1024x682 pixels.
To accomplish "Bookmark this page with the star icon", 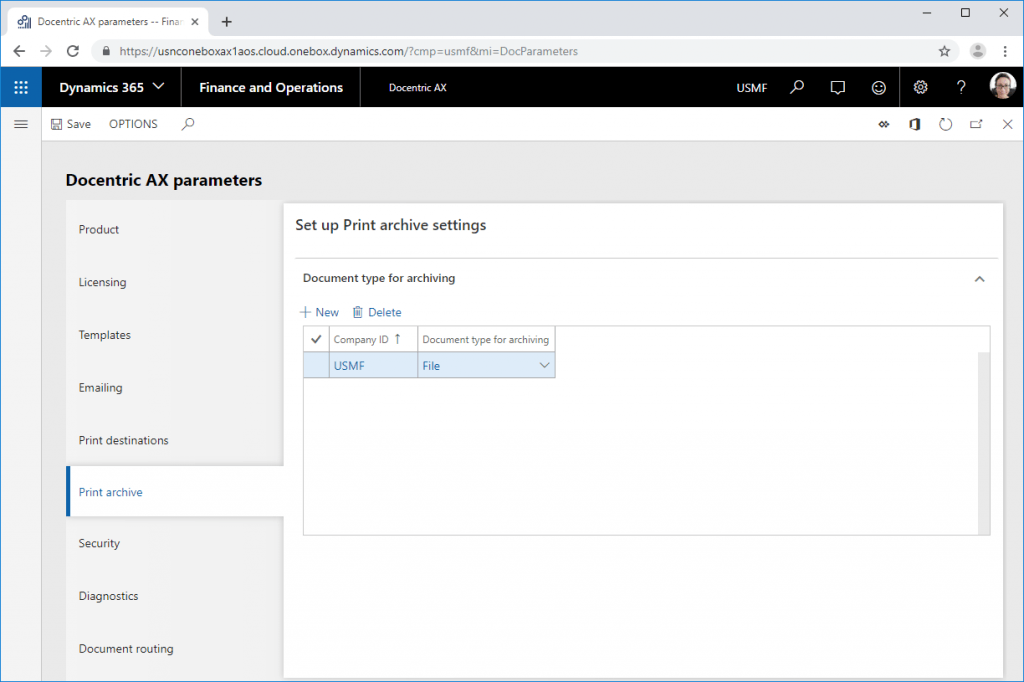I will [944, 51].
